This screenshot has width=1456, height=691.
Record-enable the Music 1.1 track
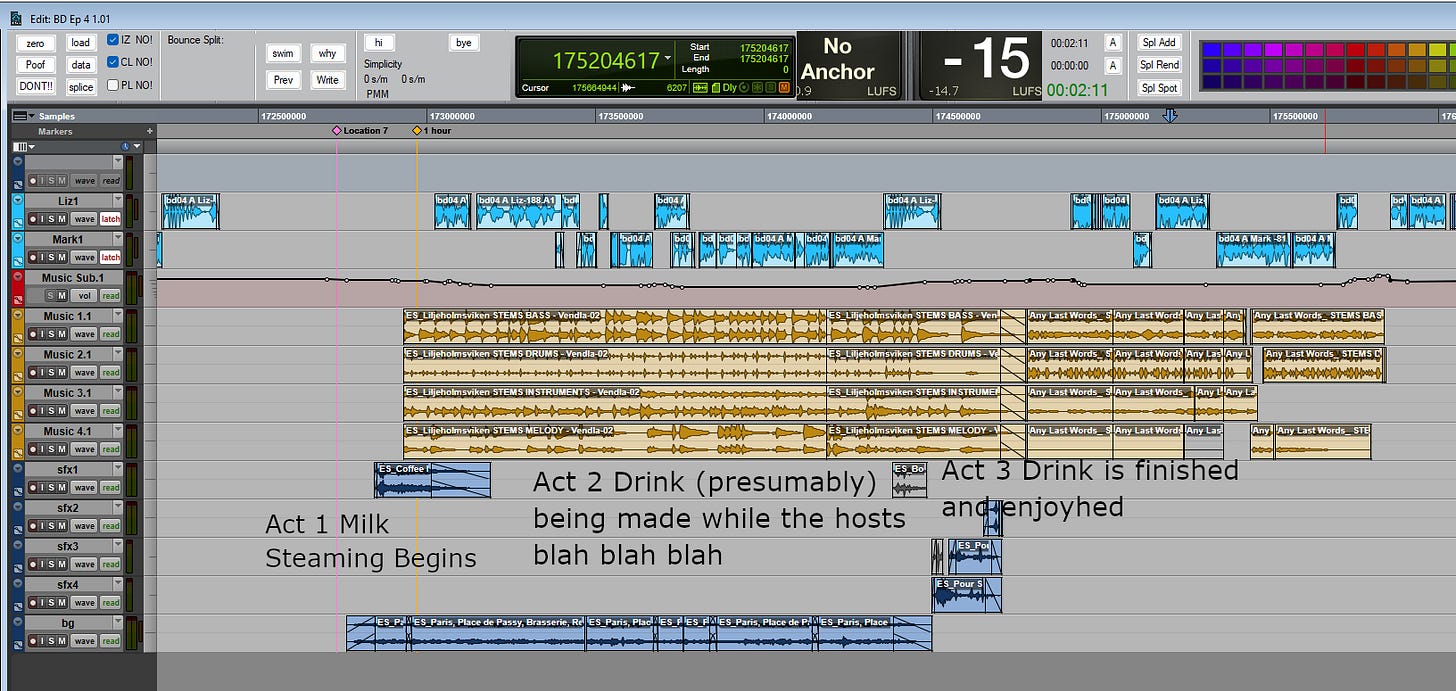(x=34, y=334)
